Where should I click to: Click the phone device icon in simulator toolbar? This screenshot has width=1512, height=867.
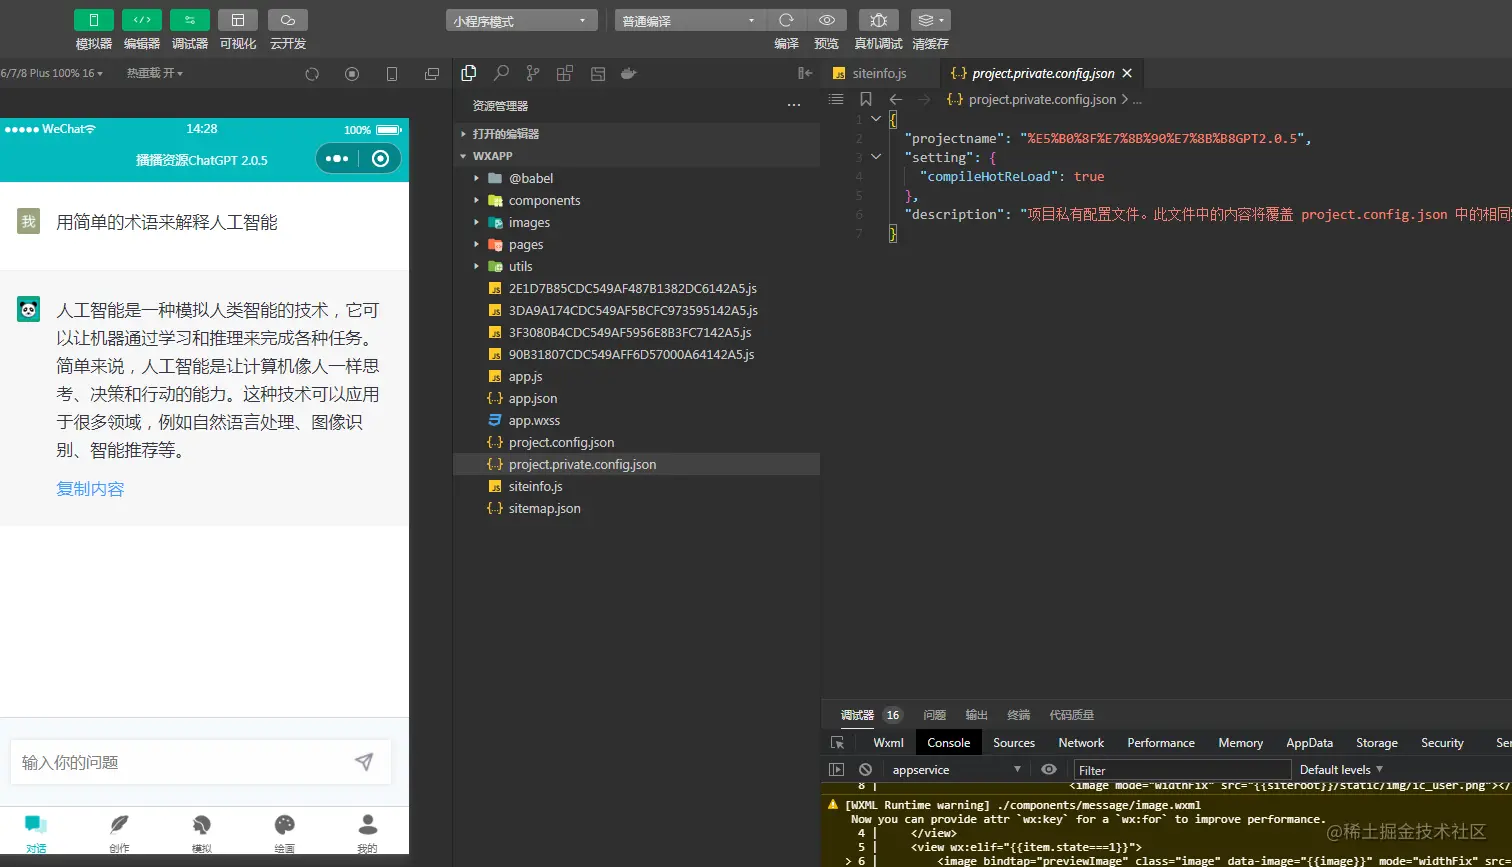[x=392, y=74]
